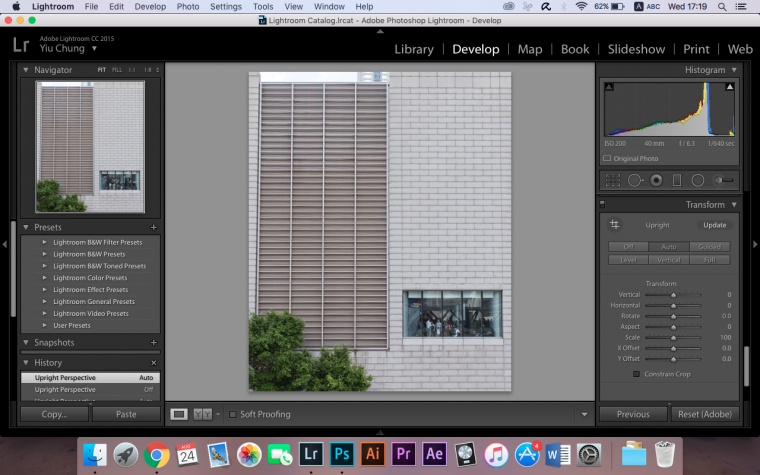This screenshot has width=760, height=475.
Task: Toggle shadow clipping indicator in histogram
Action: tap(609, 87)
